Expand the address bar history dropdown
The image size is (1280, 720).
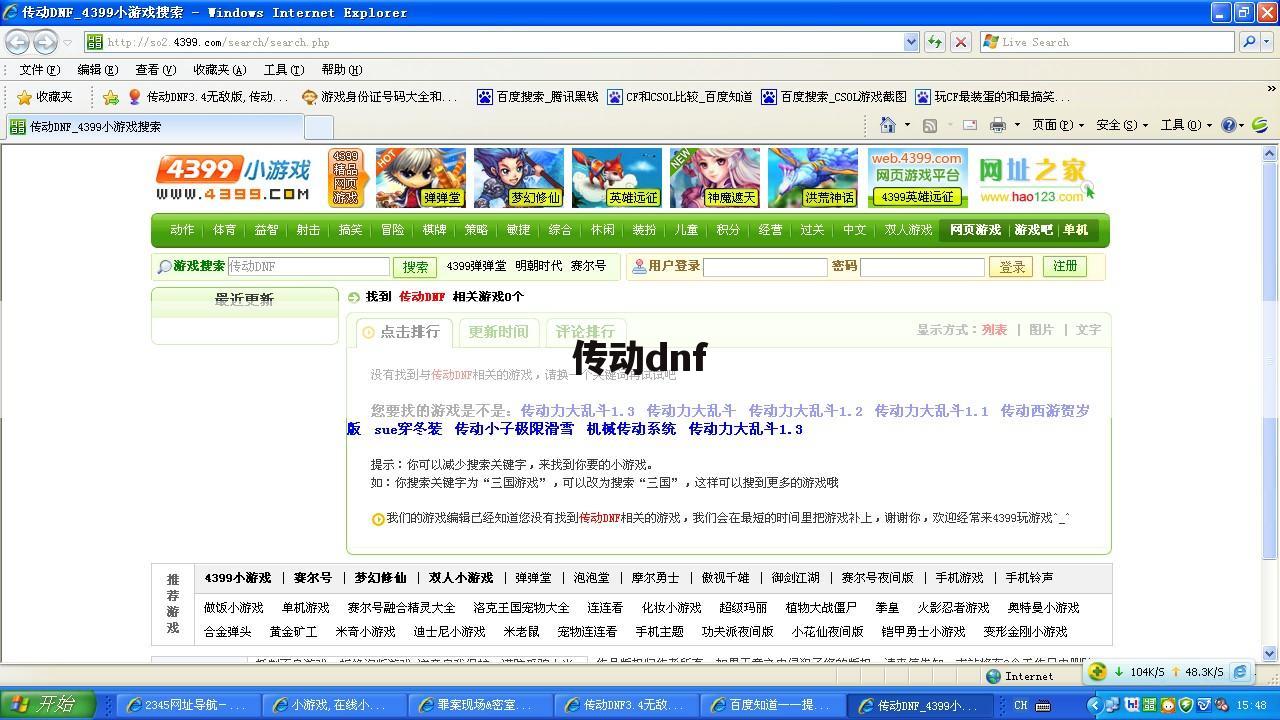[911, 42]
